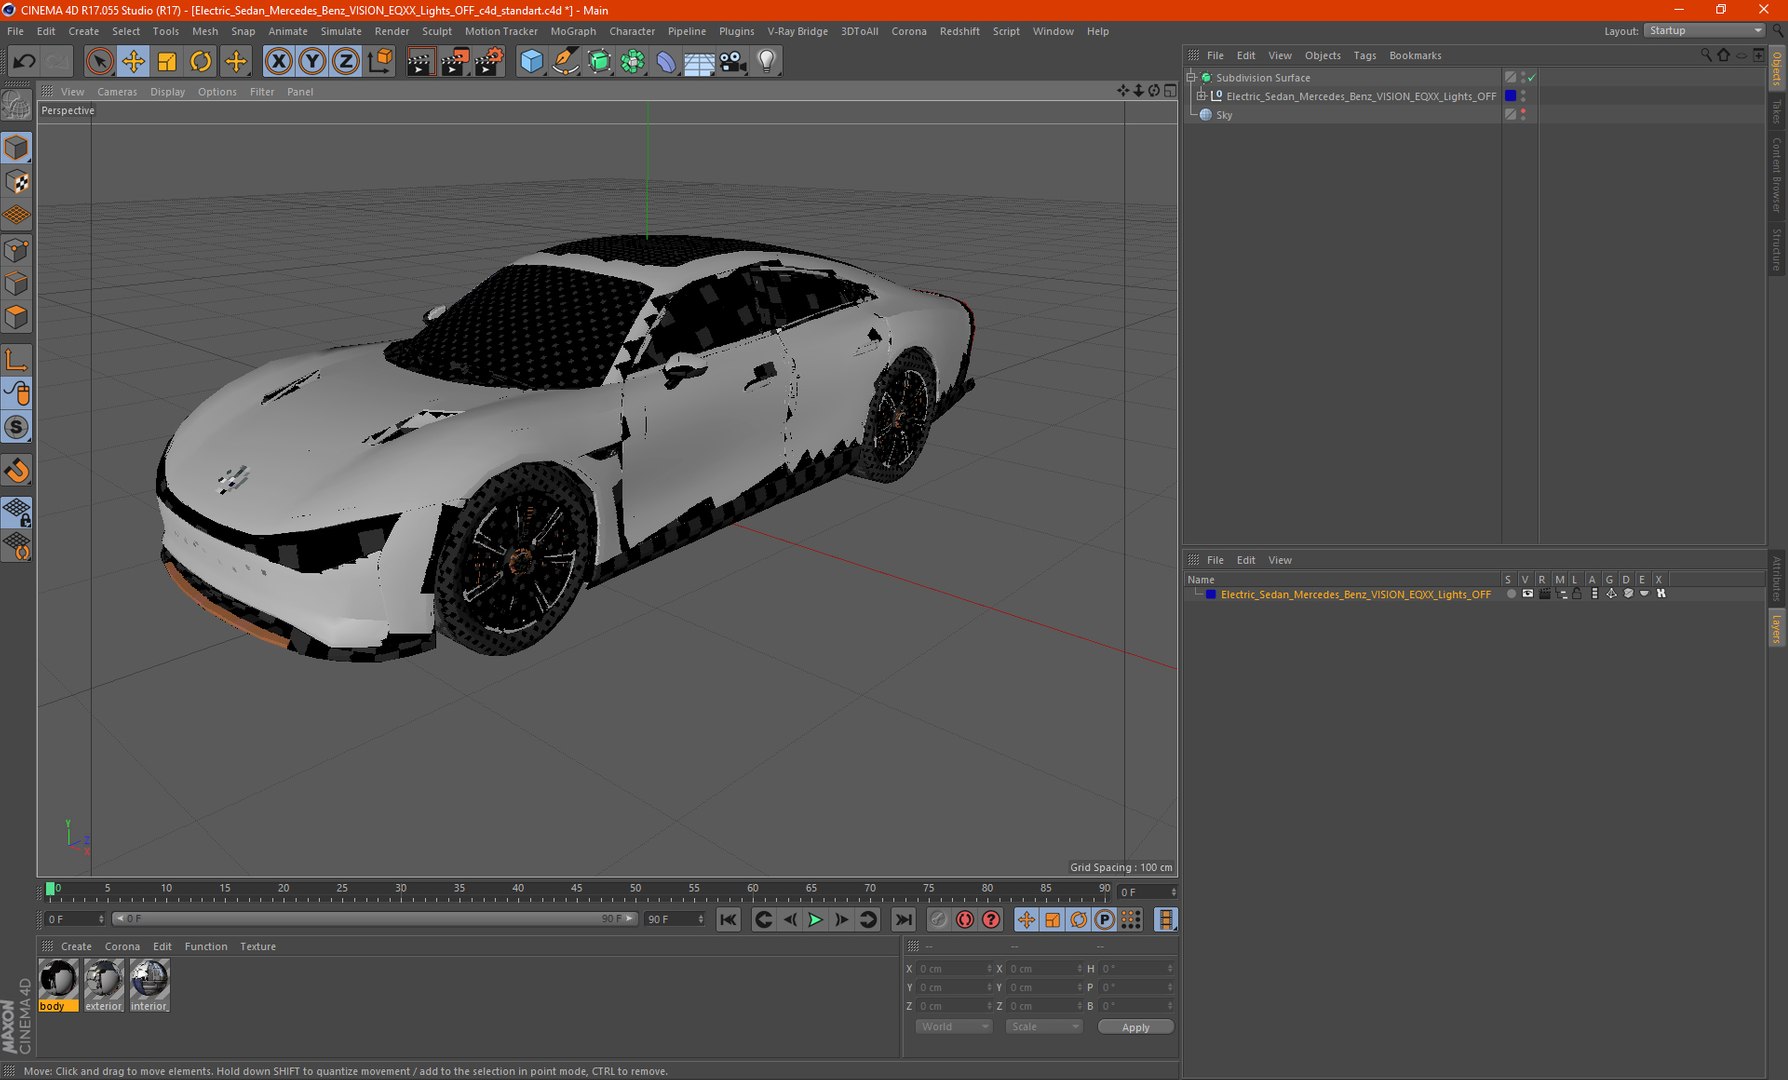Open the V-Ray Bridge menu

(x=797, y=31)
